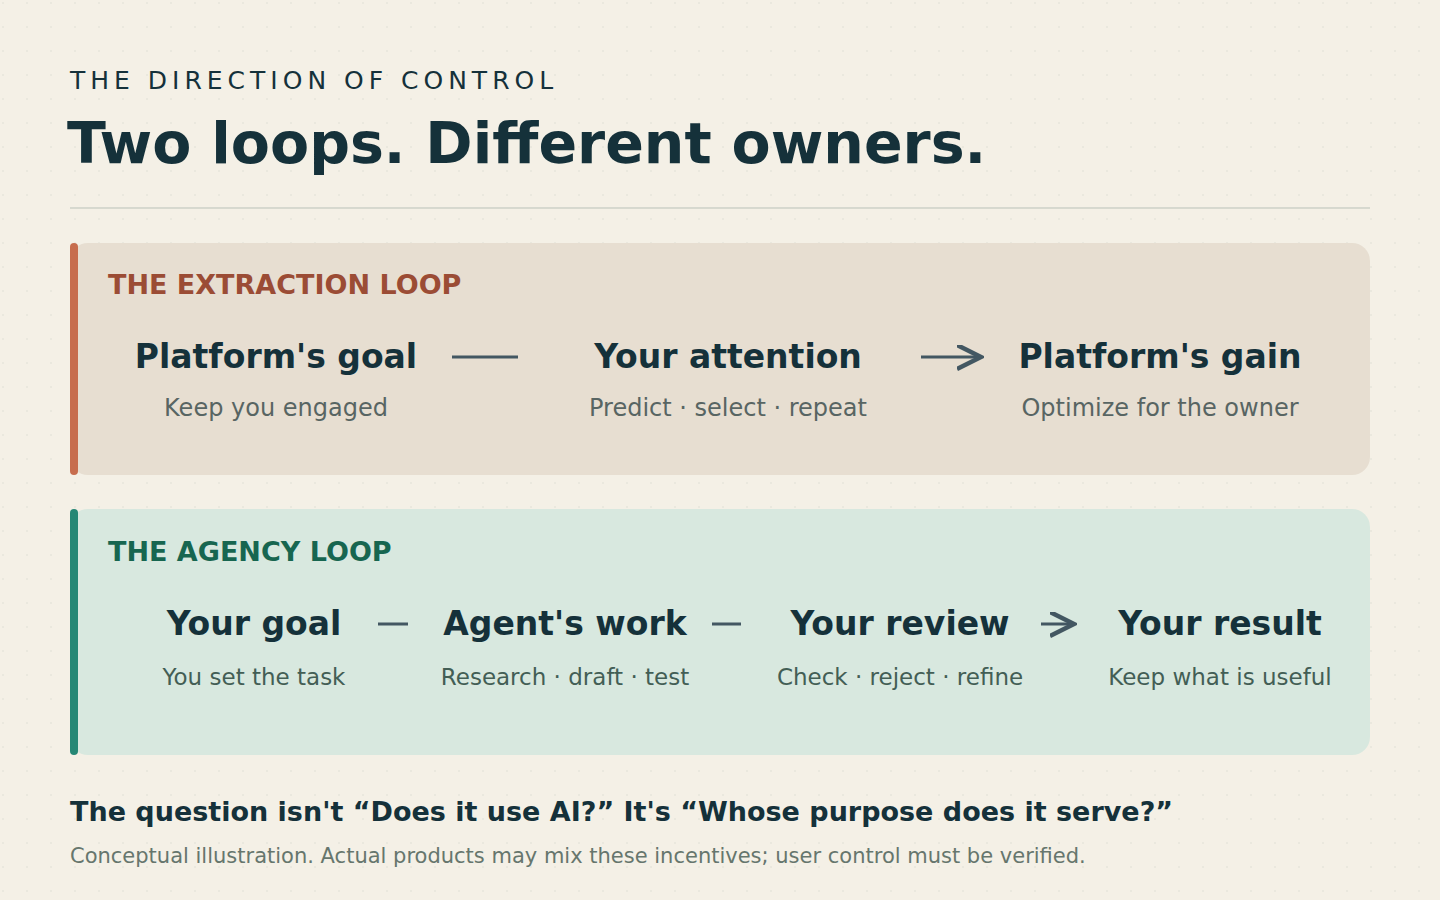Select the "Platform's goal" step title
This screenshot has width=1440, height=900.
point(276,356)
